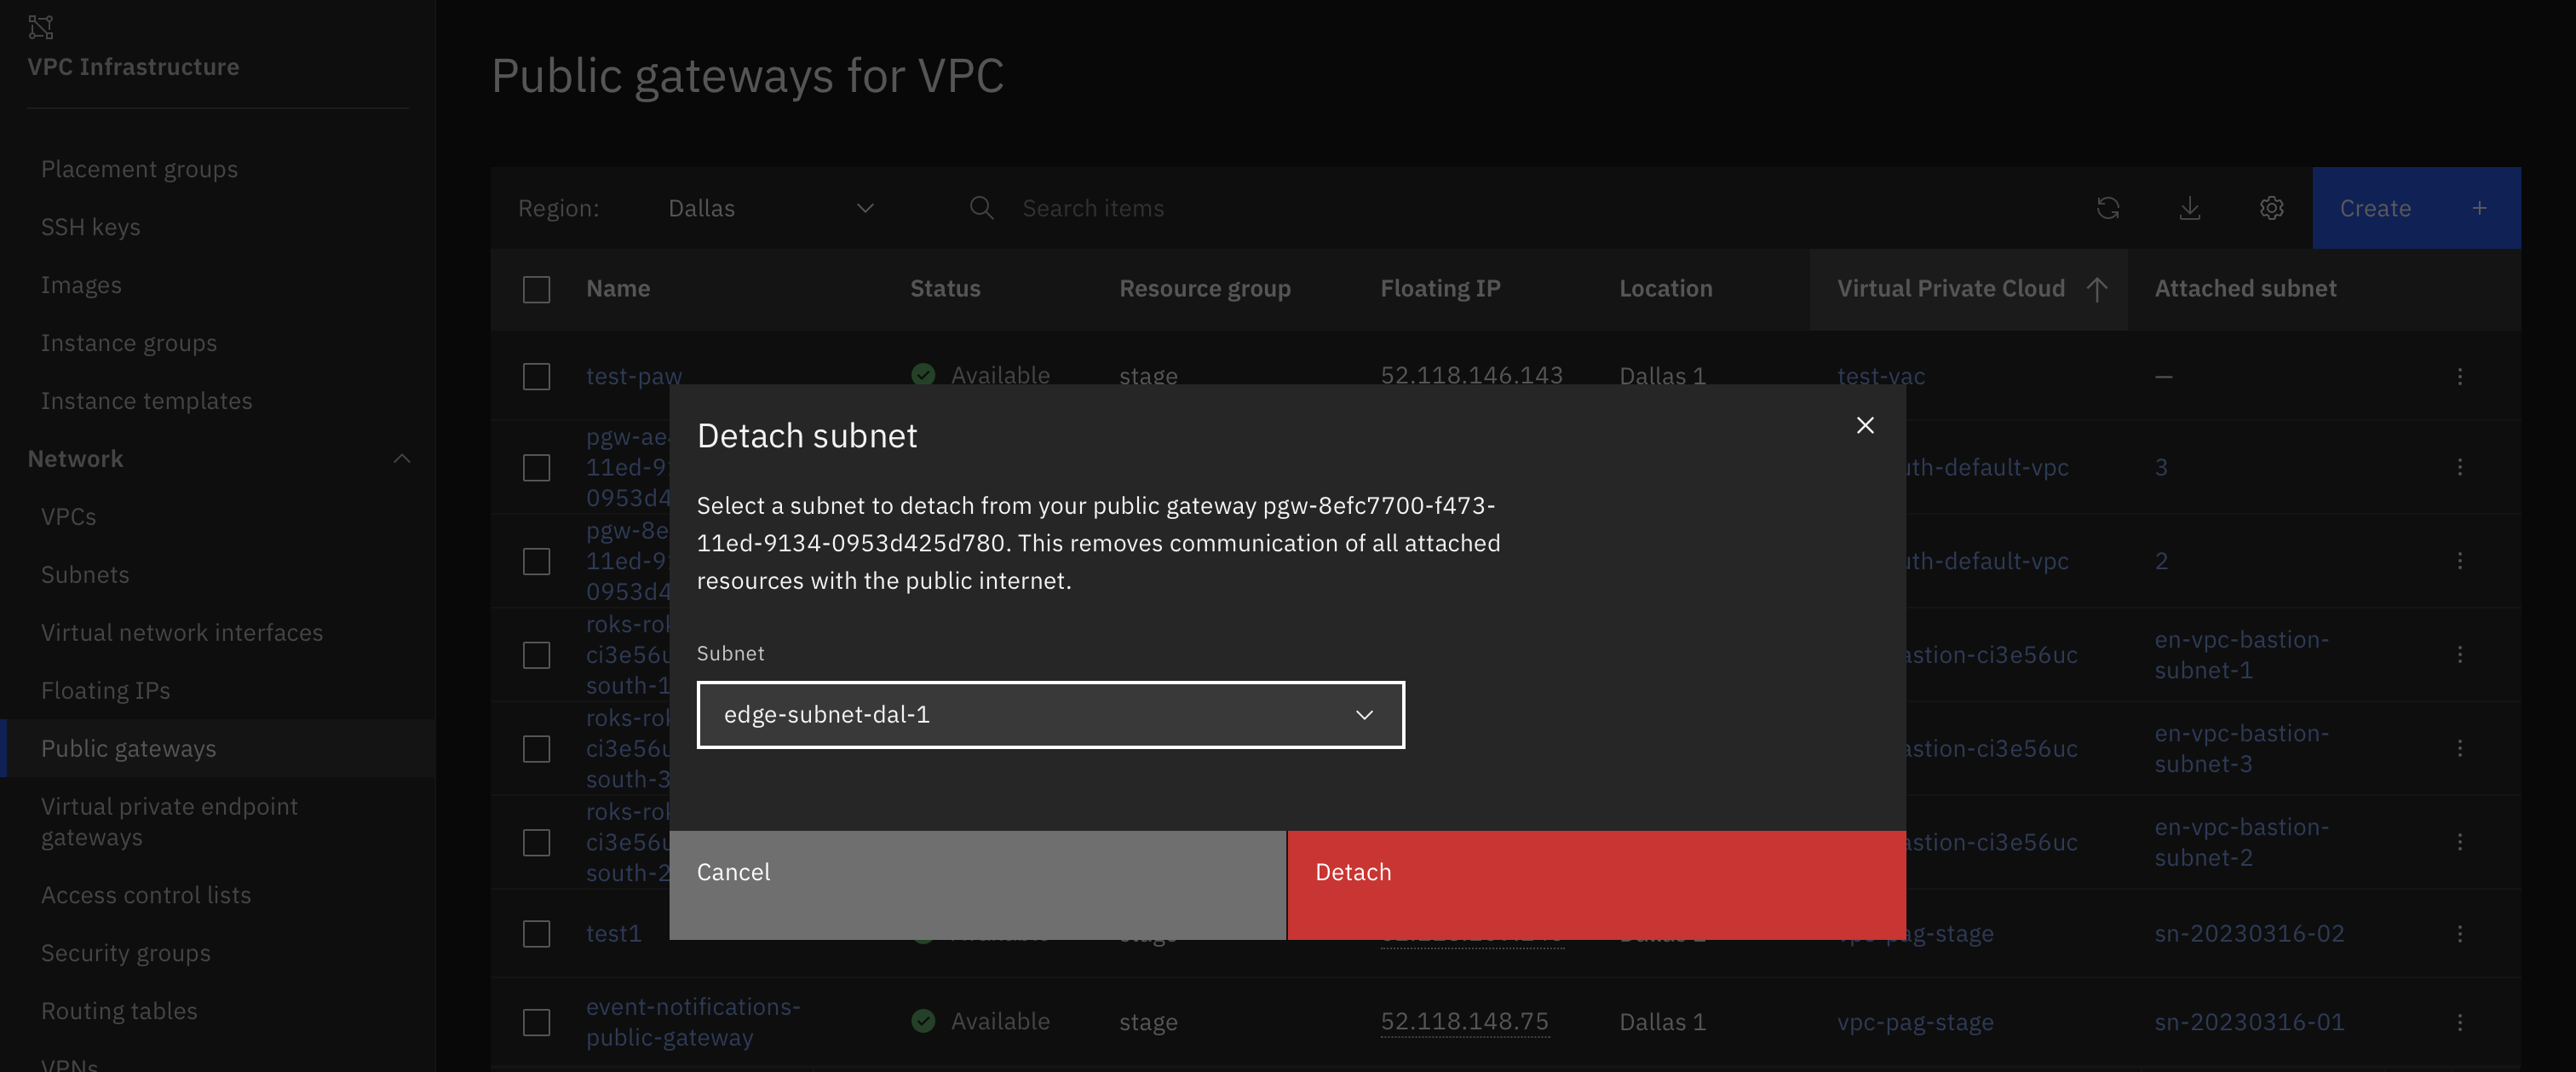The image size is (2576, 1072).
Task: Open table settings gear icon
Action: 2271,208
